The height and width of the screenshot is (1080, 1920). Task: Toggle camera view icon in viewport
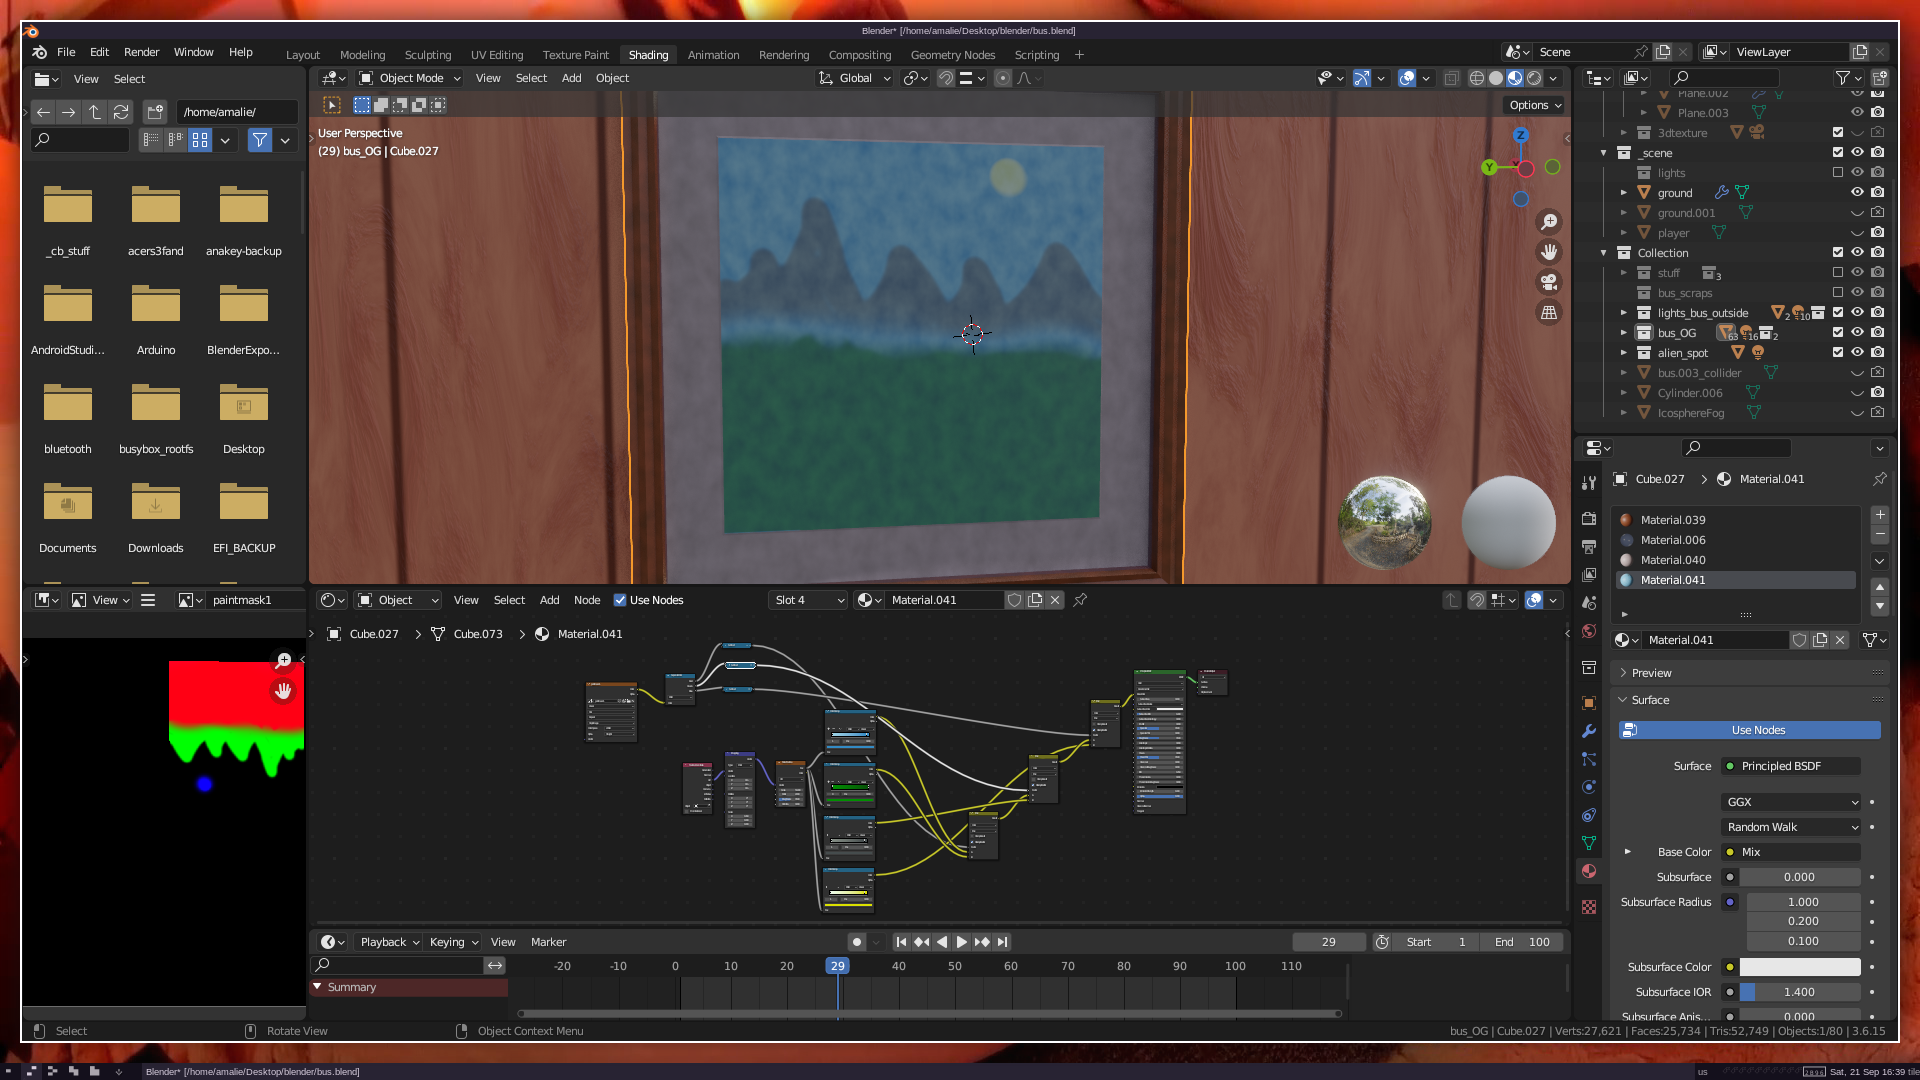click(1549, 282)
